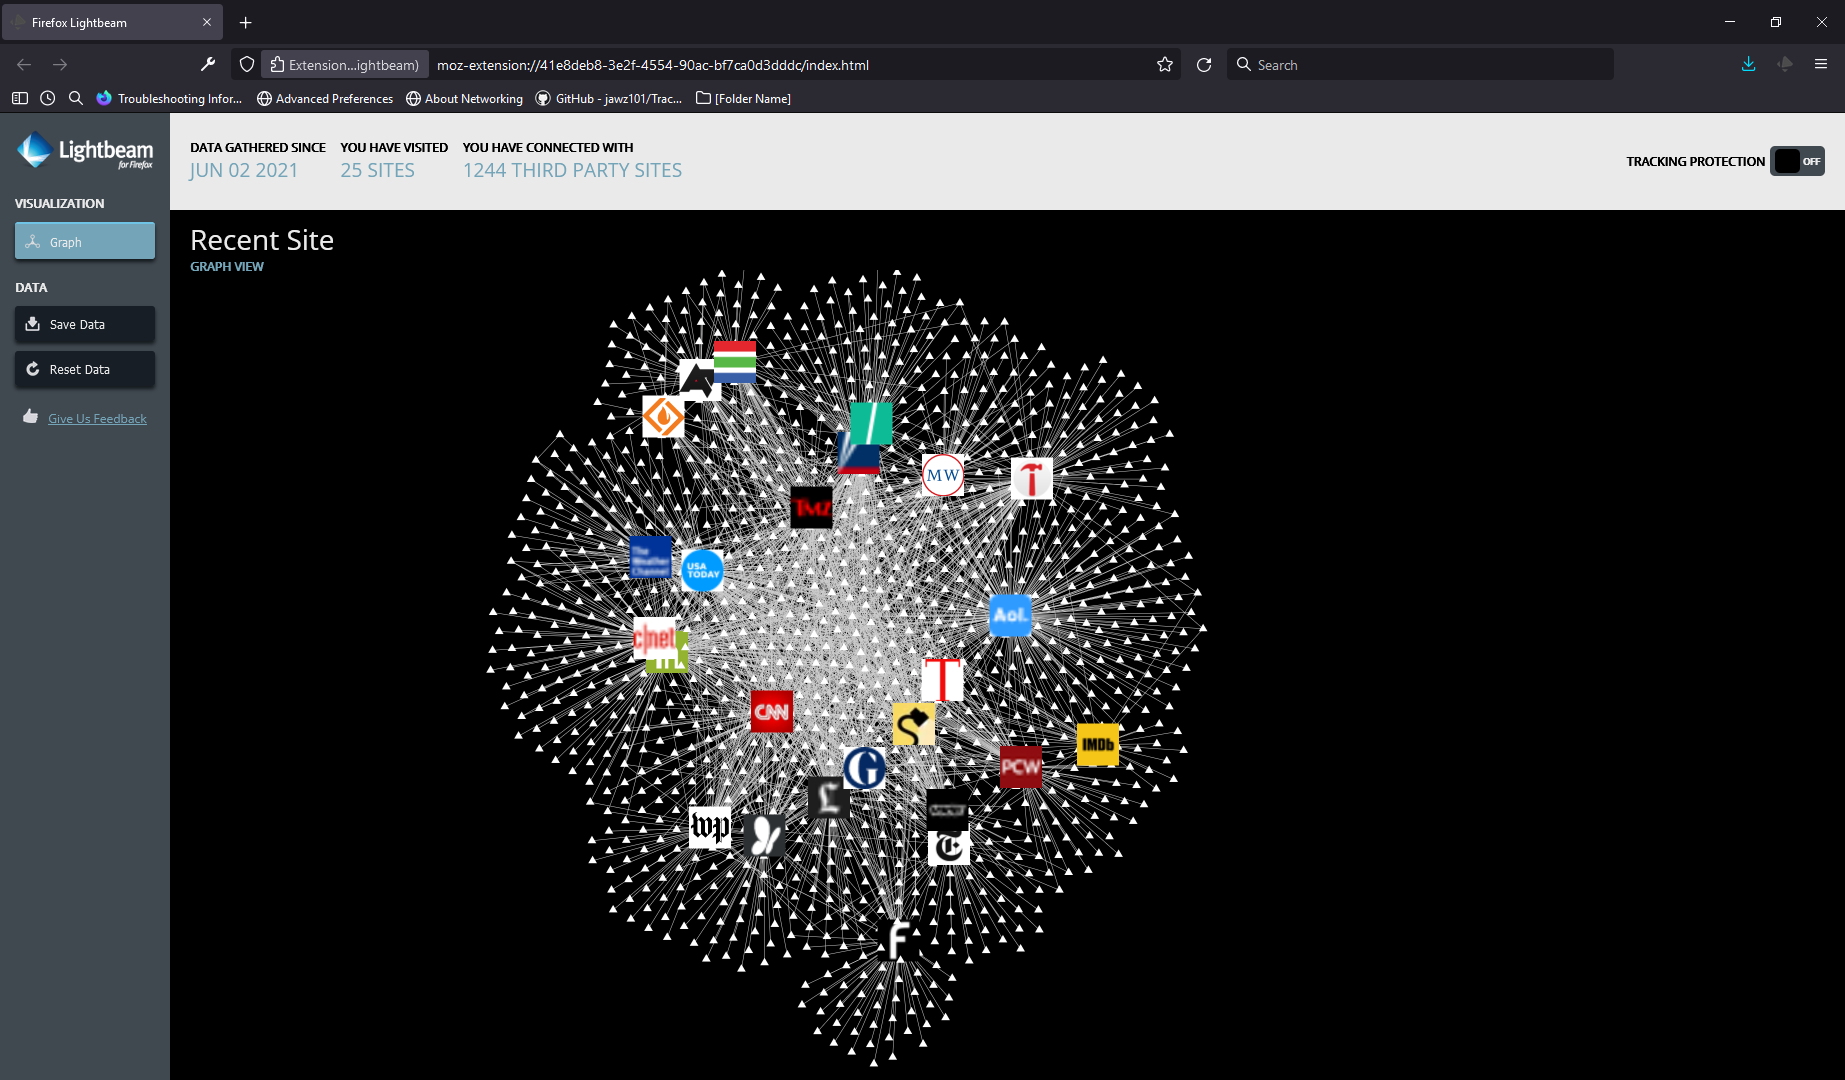Click the GRAPH VIEW label
This screenshot has height=1080, width=1845.
click(x=227, y=266)
